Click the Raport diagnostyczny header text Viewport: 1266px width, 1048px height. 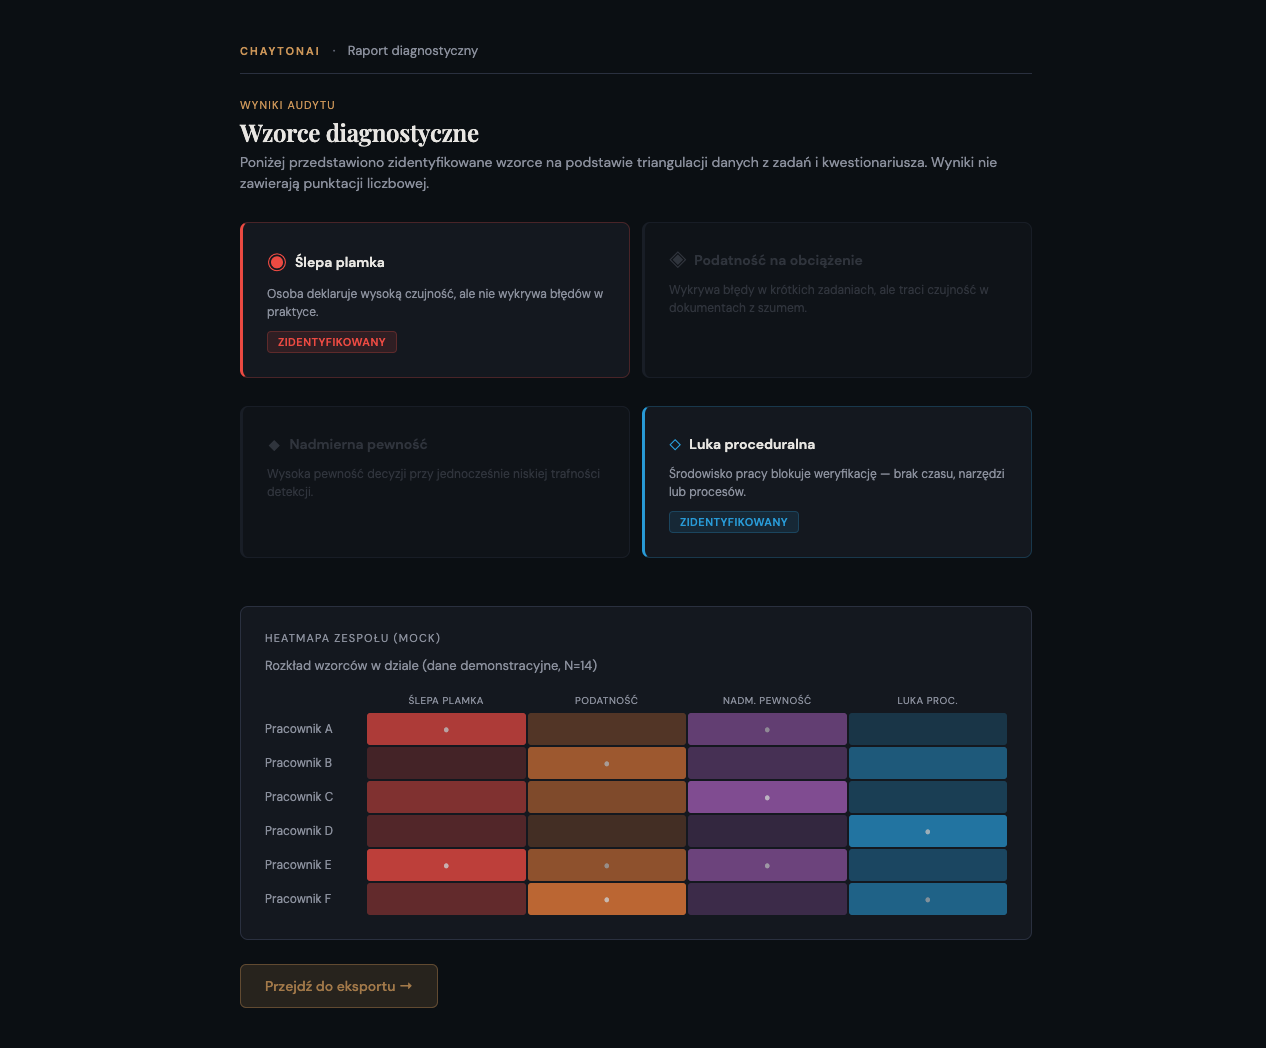412,51
